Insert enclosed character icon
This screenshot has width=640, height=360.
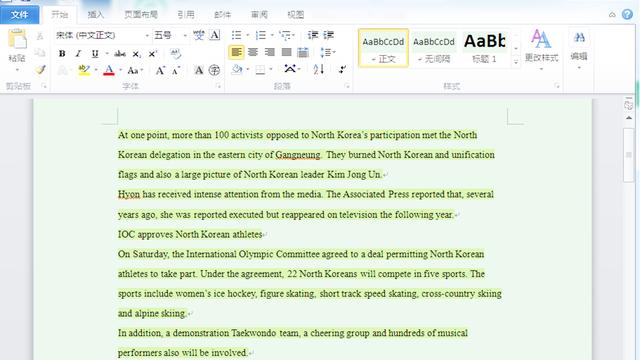click(x=214, y=70)
